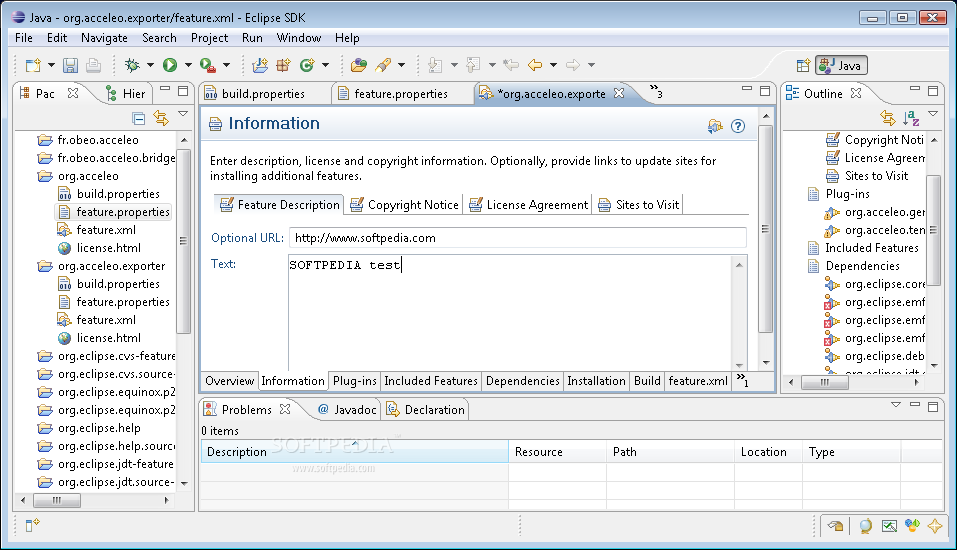
Task: Collapse all in Package Explorer
Action: tap(139, 118)
